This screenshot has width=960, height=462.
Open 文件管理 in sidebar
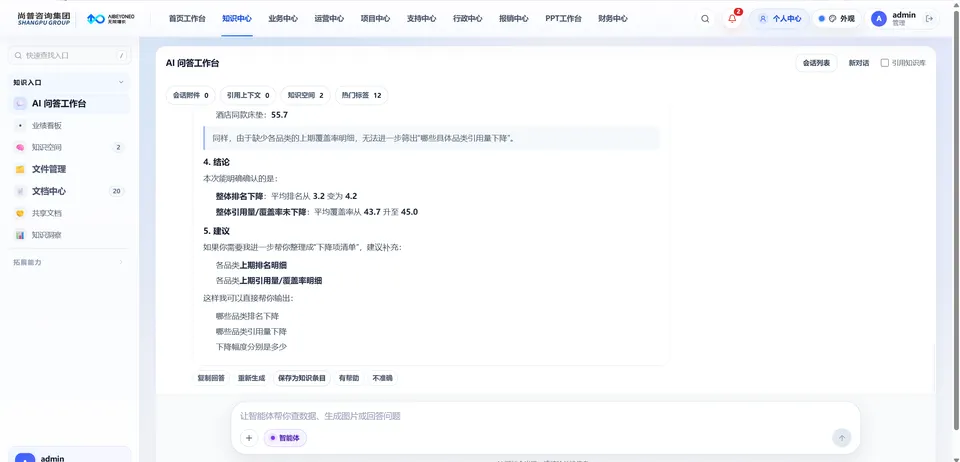(x=69, y=170)
